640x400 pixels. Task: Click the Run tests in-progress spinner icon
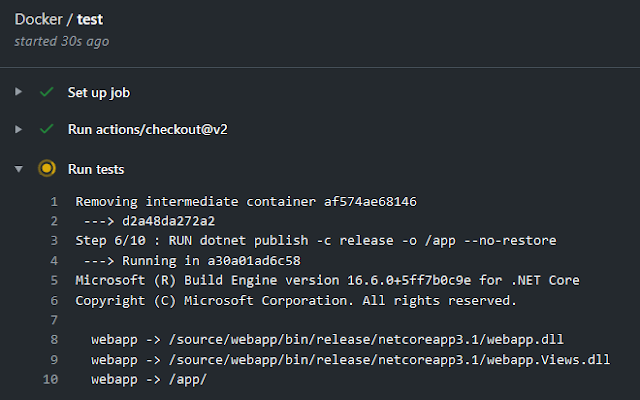click(x=46, y=169)
